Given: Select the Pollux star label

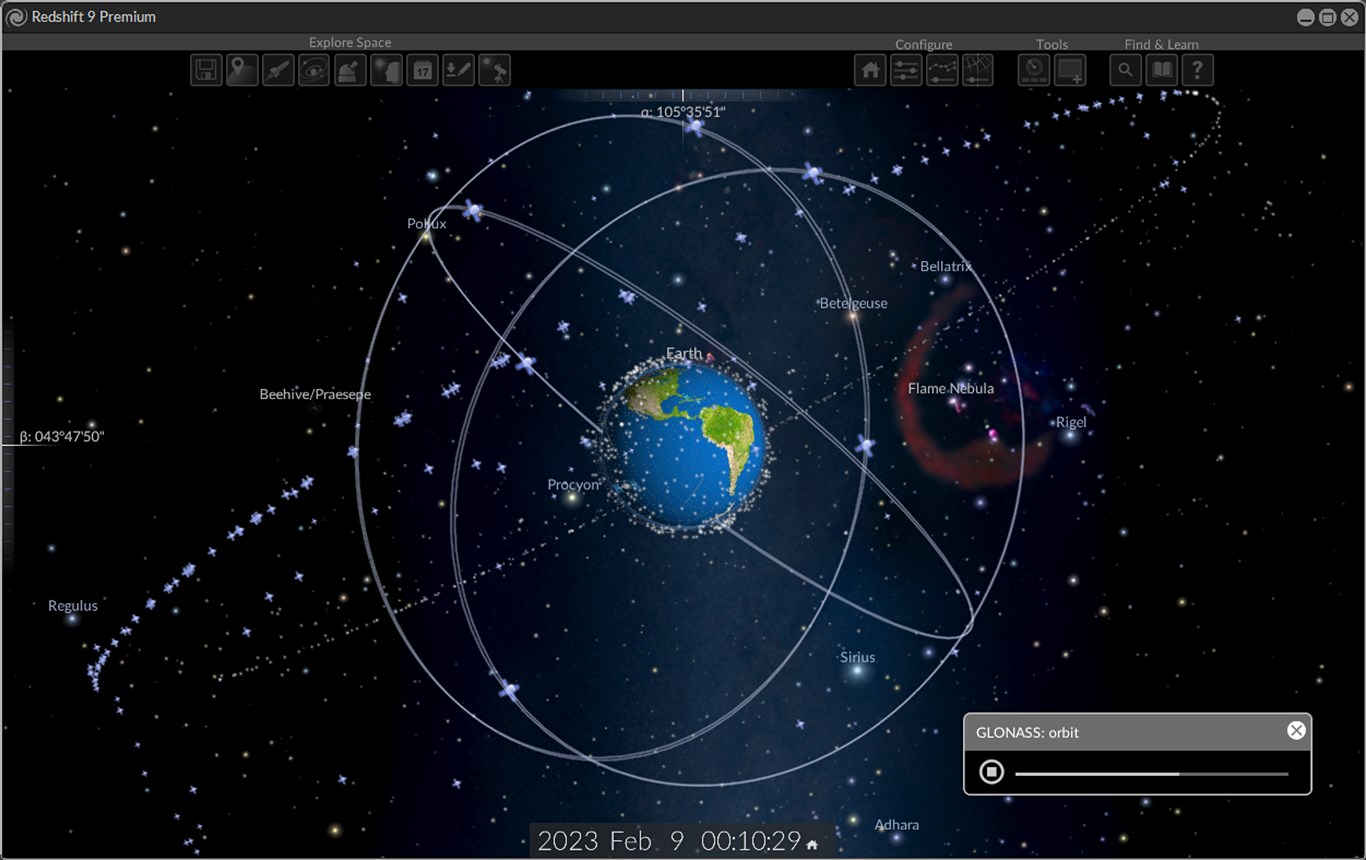Looking at the screenshot, I should (427, 224).
